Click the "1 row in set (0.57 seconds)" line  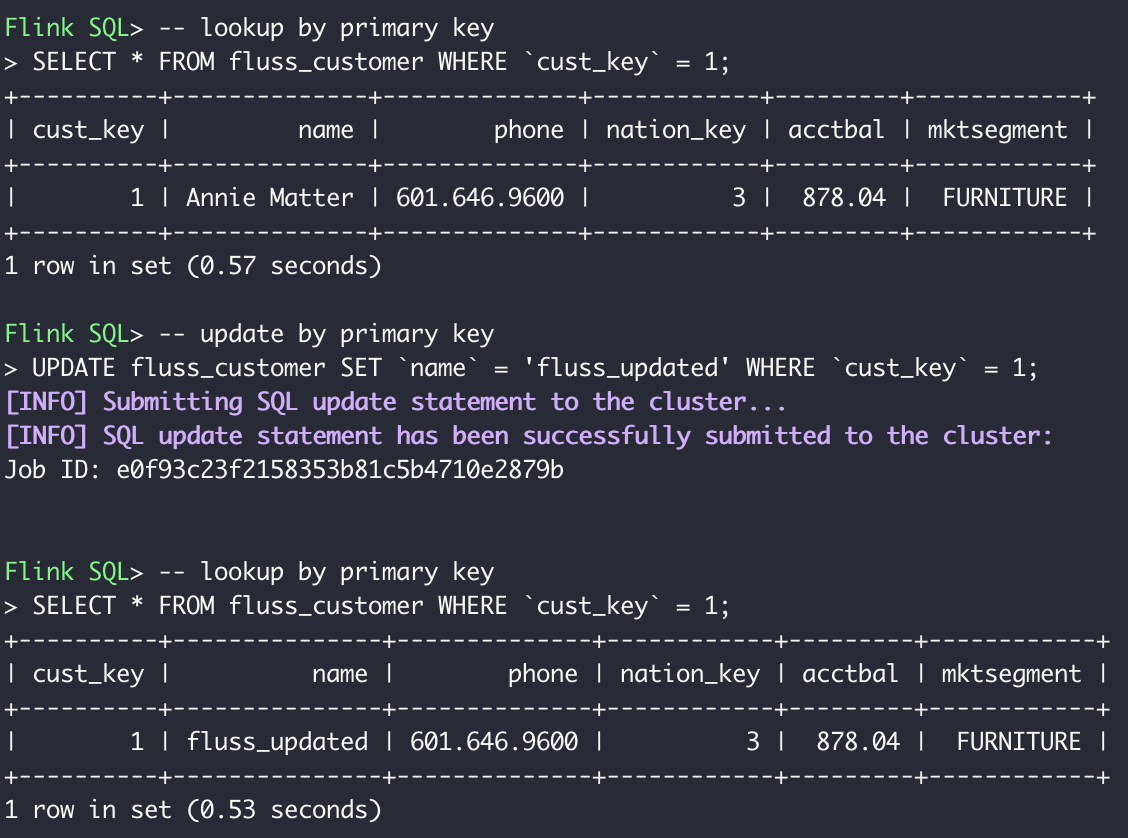(193, 265)
